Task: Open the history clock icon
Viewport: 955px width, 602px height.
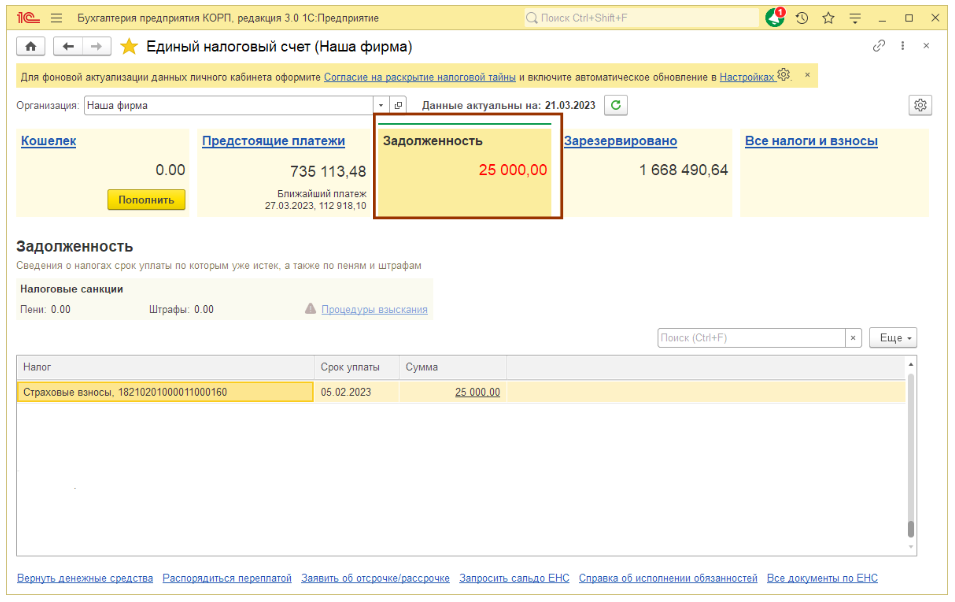Action: click(x=802, y=18)
